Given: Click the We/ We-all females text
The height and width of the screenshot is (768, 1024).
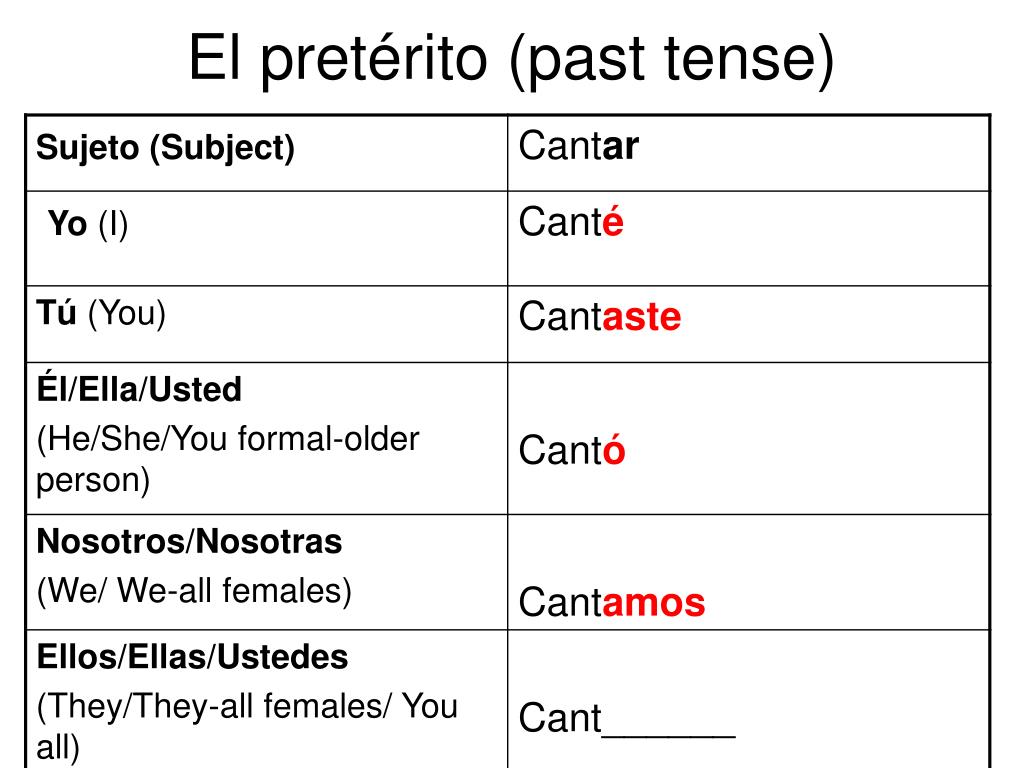Looking at the screenshot, I should [x=194, y=591].
